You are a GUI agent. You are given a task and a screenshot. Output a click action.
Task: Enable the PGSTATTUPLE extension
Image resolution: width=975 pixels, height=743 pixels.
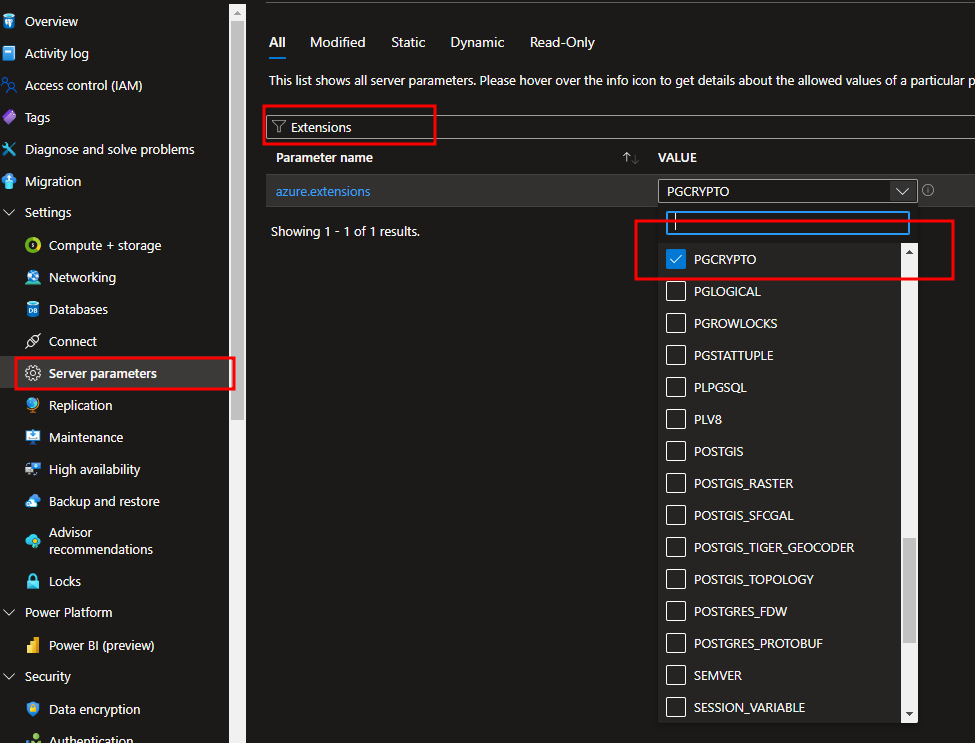676,355
